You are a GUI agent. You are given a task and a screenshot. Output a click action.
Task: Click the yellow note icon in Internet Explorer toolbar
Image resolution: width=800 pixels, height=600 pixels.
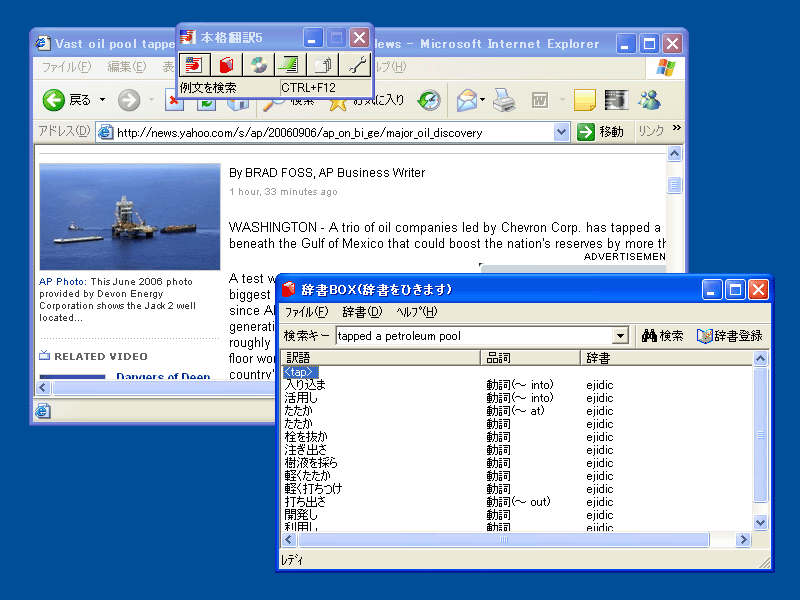[585, 100]
